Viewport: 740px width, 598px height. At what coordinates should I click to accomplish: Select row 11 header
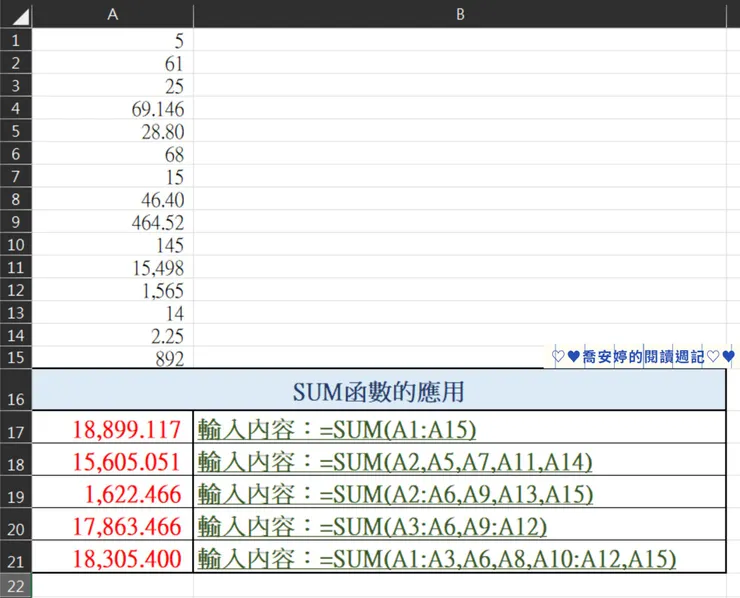[x=16, y=267]
